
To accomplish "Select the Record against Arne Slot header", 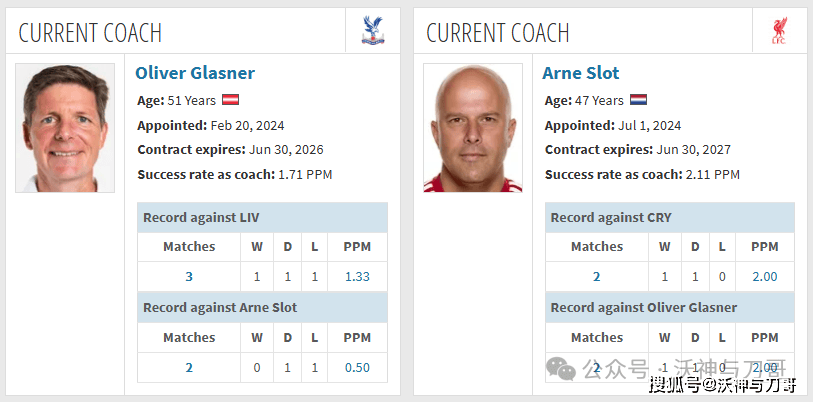I will click(262, 308).
